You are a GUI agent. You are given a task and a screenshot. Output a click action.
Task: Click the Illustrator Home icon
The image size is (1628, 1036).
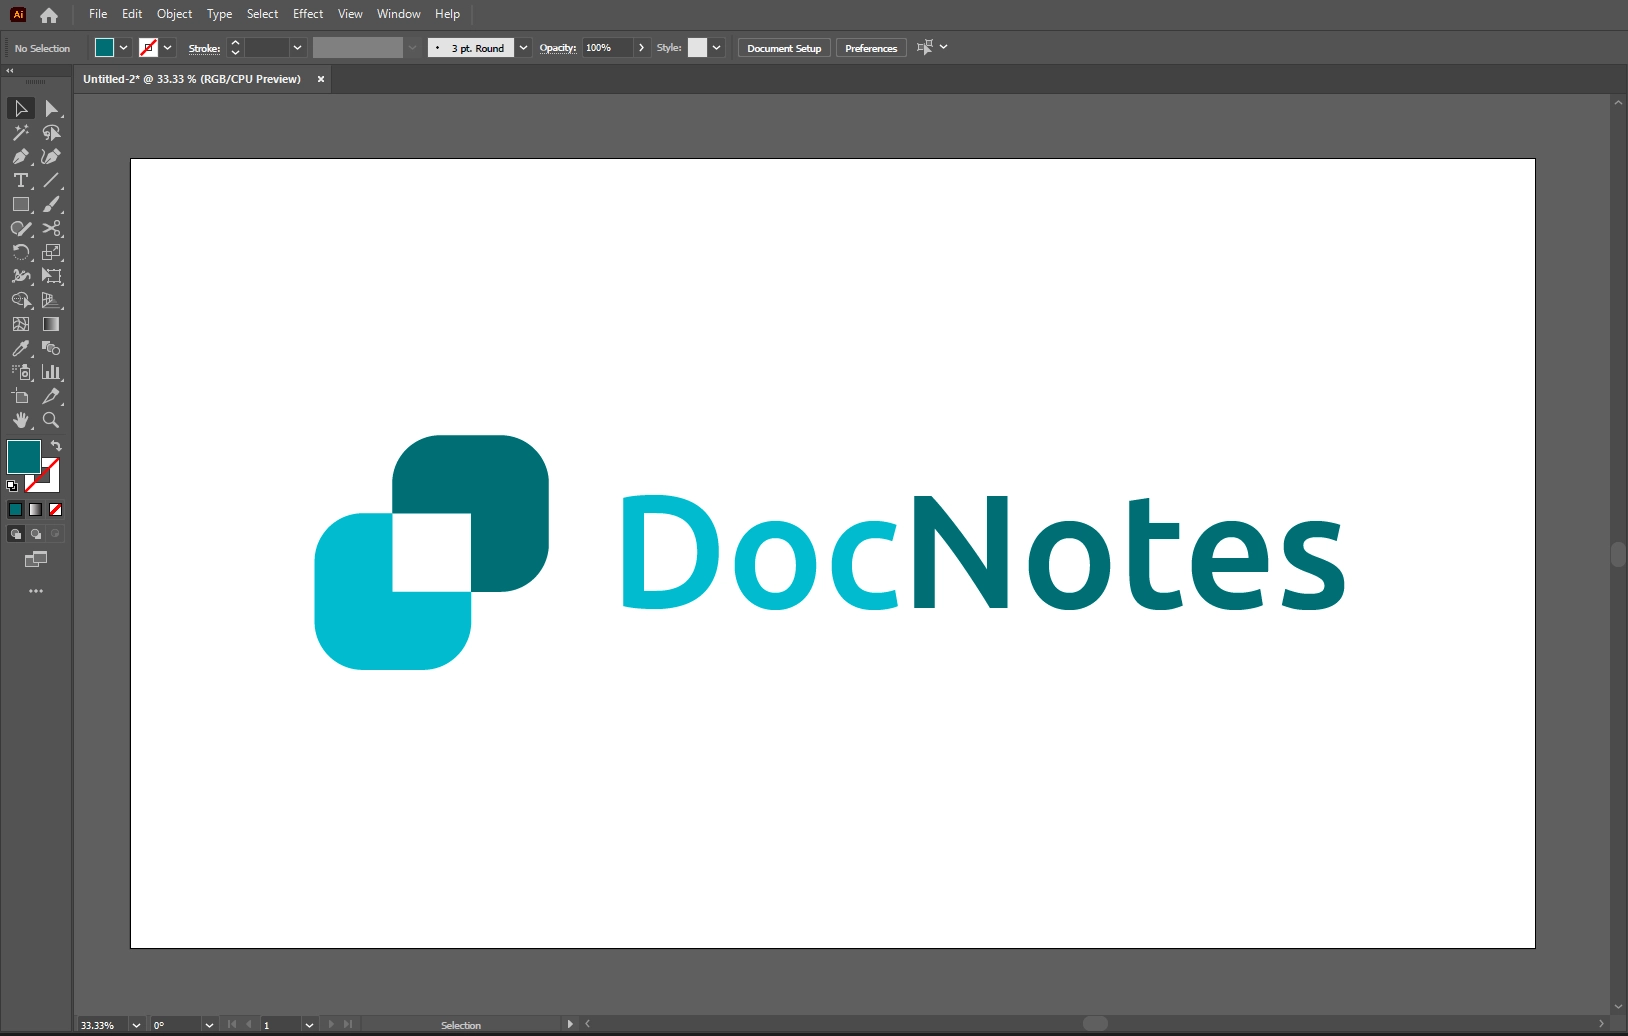coord(49,15)
